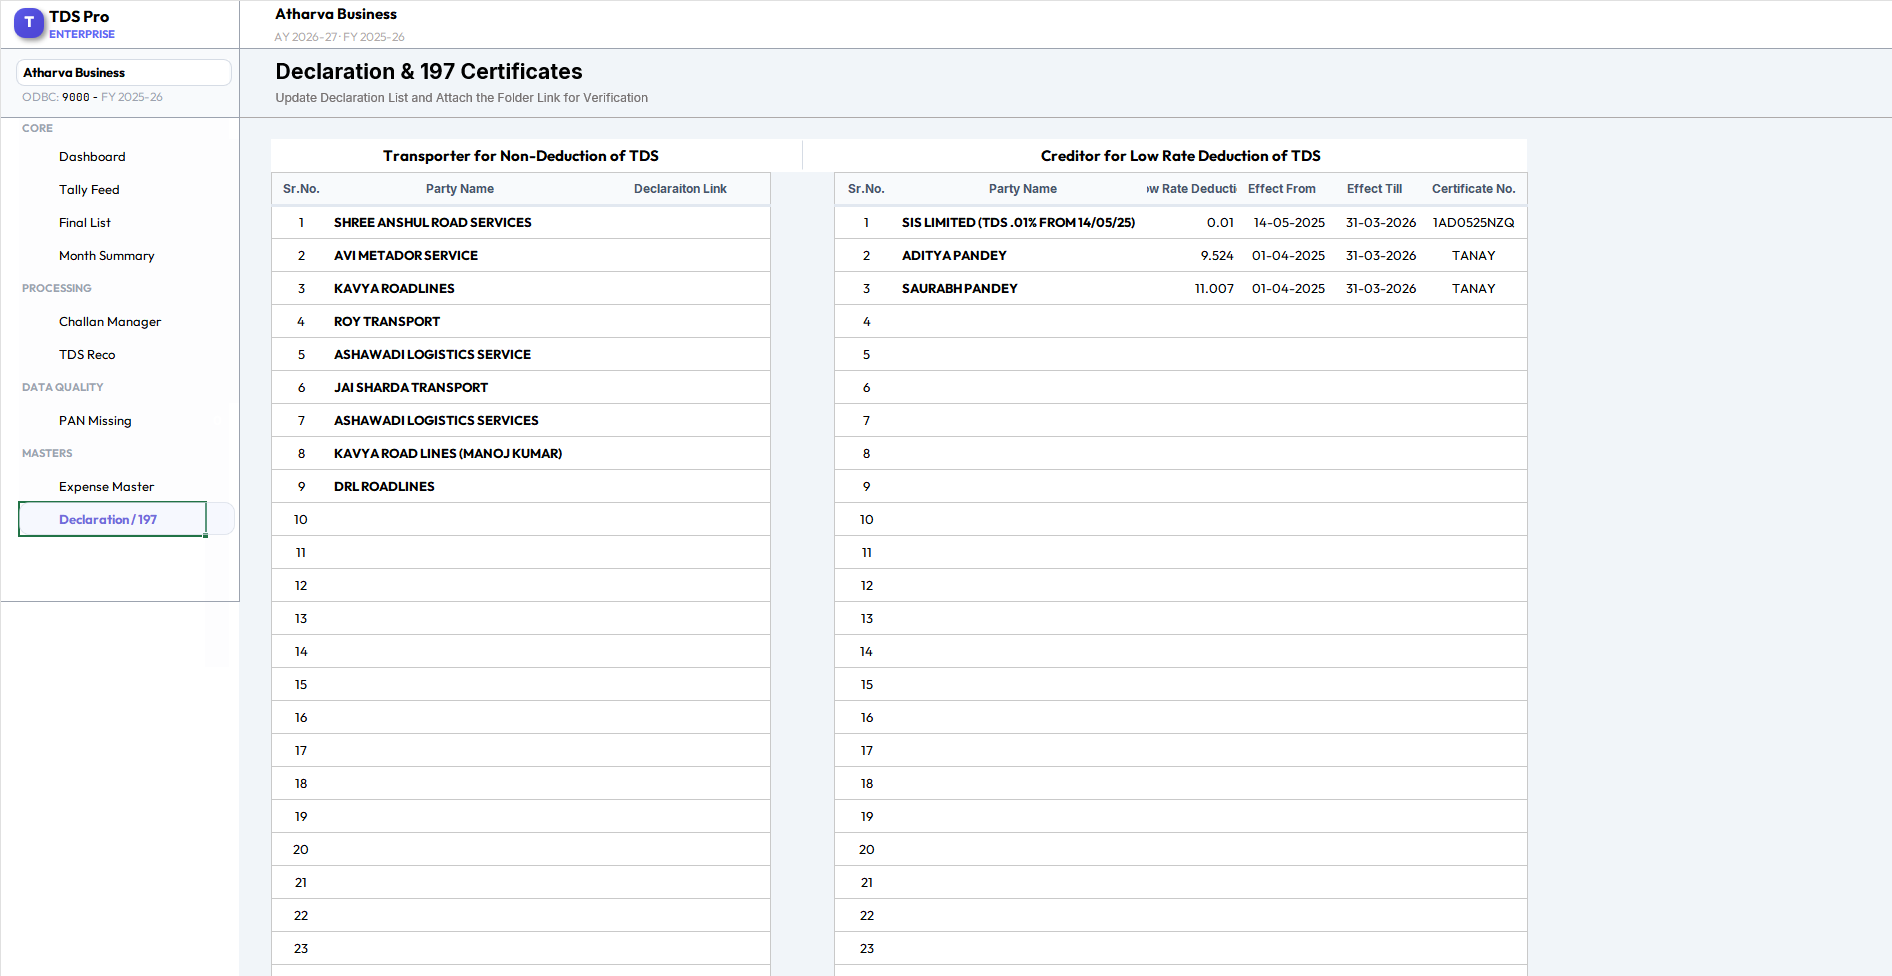Open the Final List page
Image resolution: width=1892 pixels, height=976 pixels.
[85, 222]
